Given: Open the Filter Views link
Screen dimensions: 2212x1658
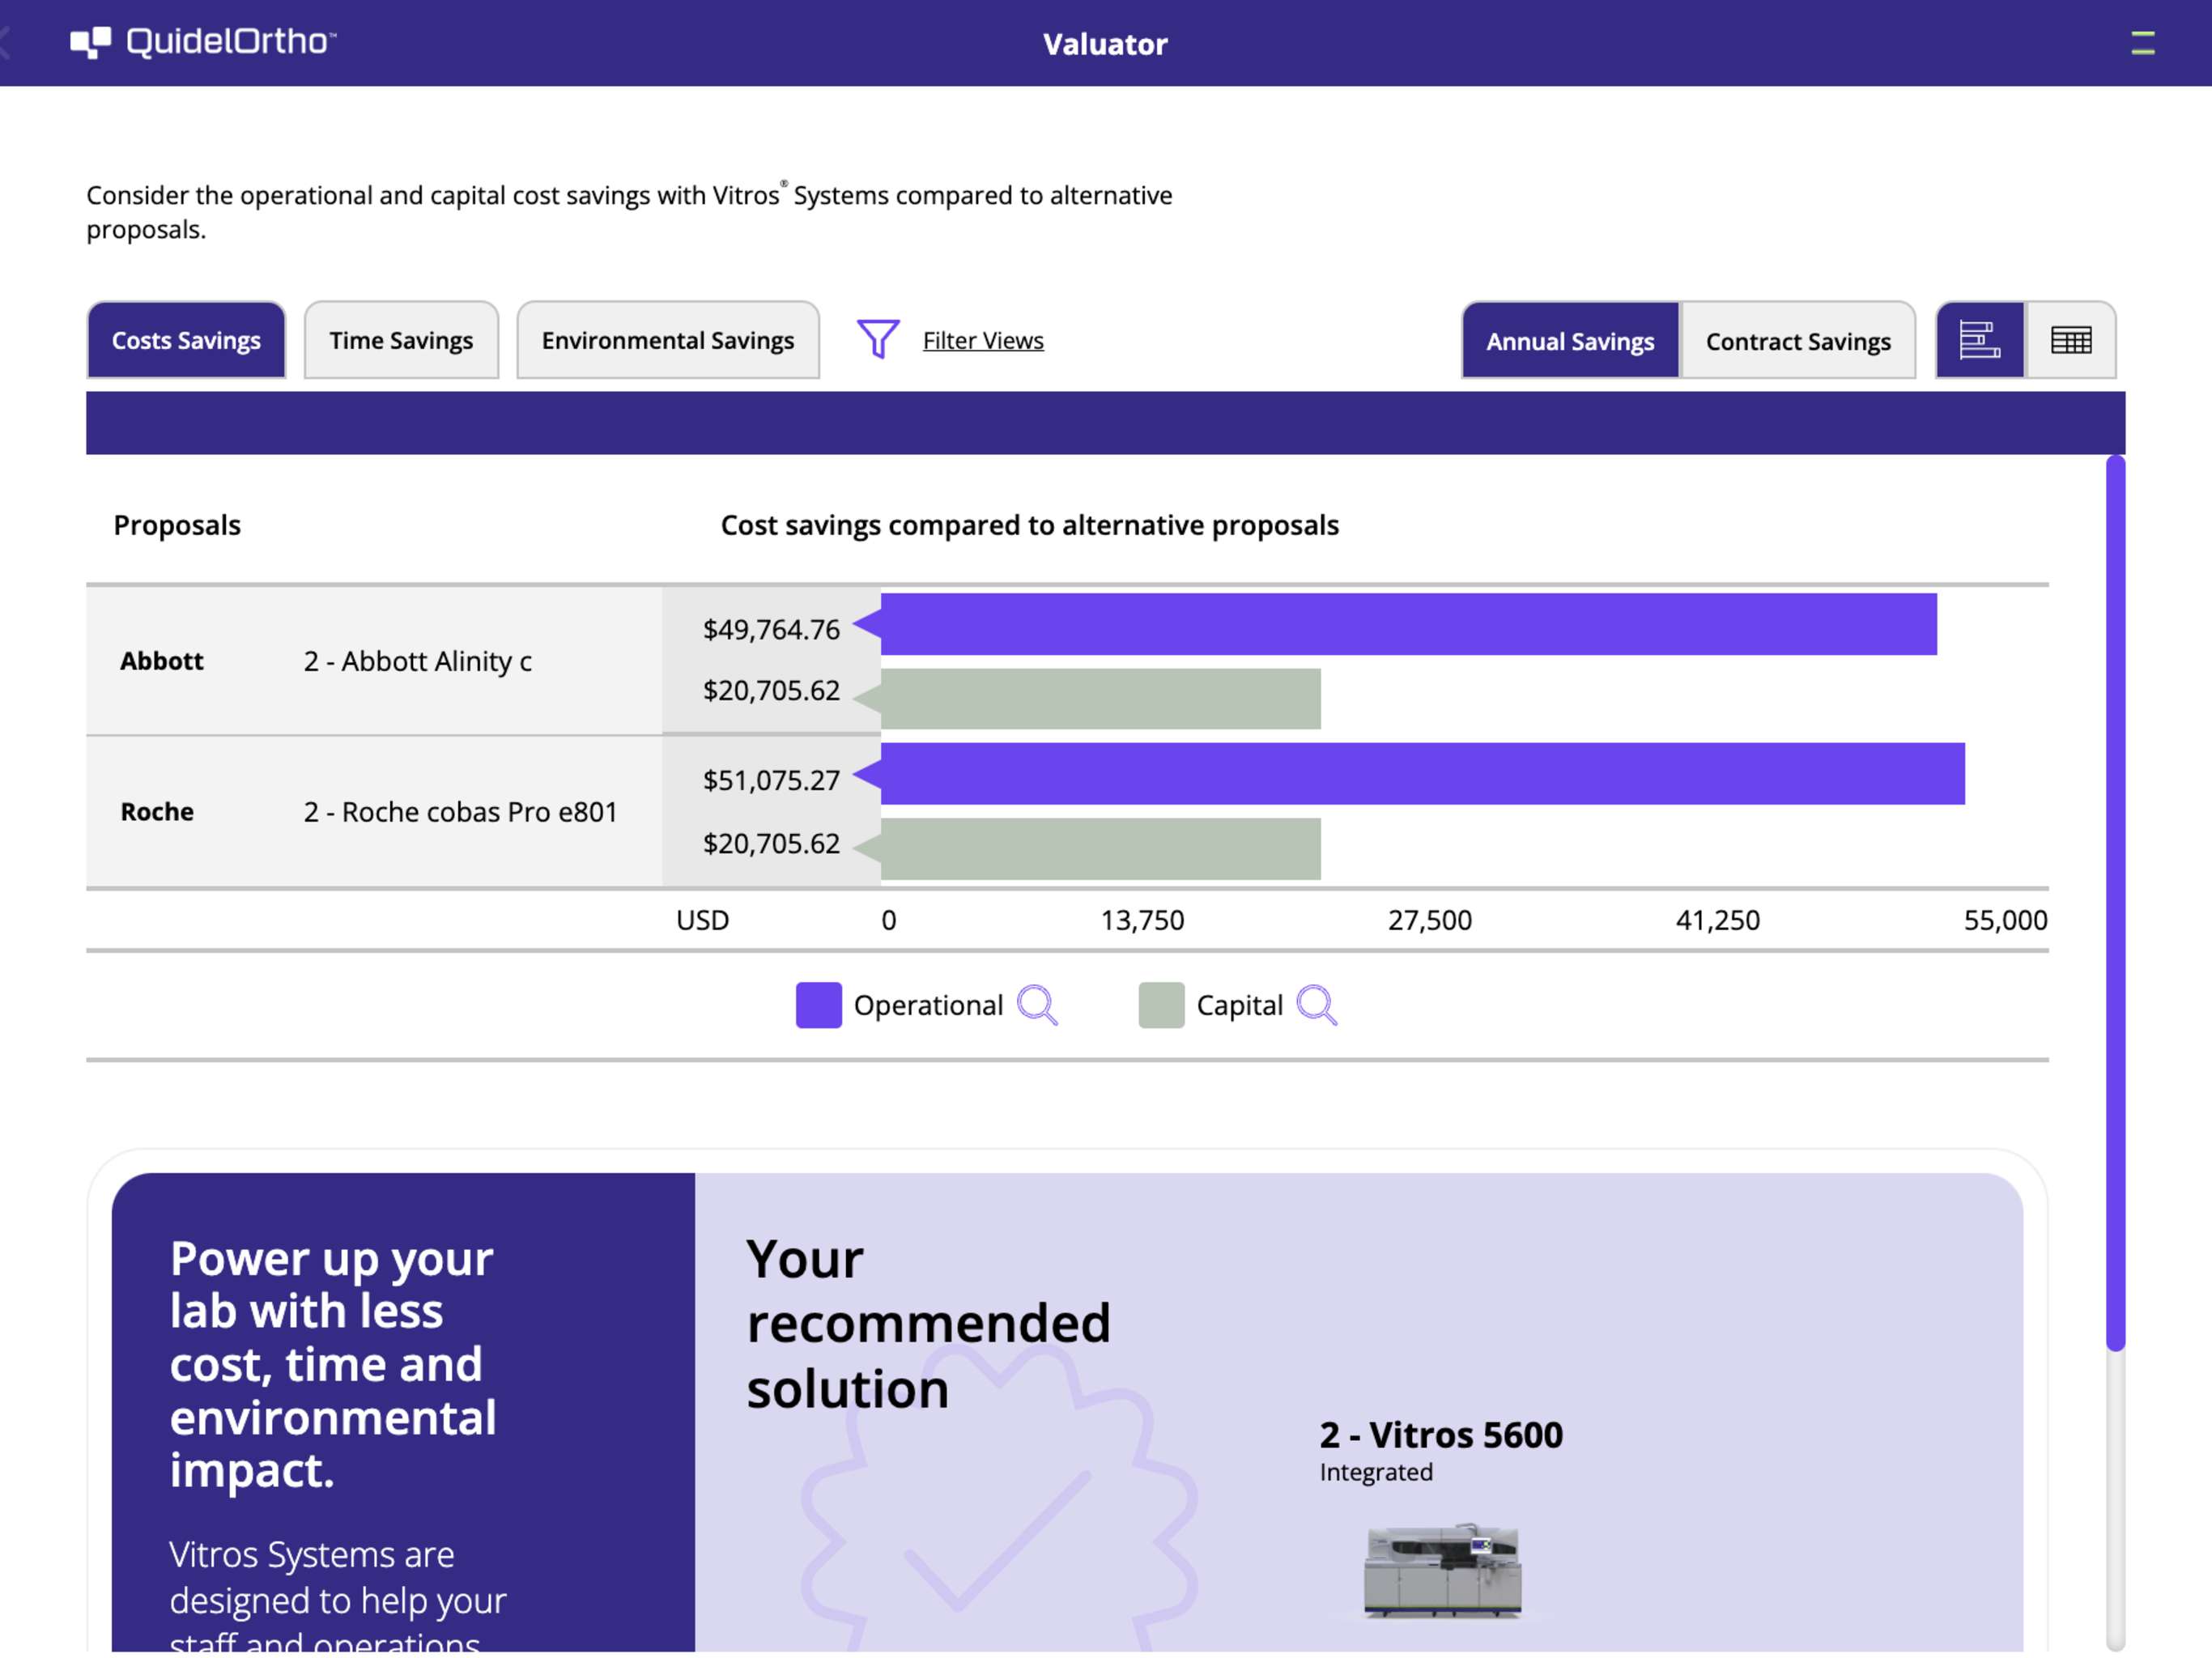Looking at the screenshot, I should tap(983, 341).
